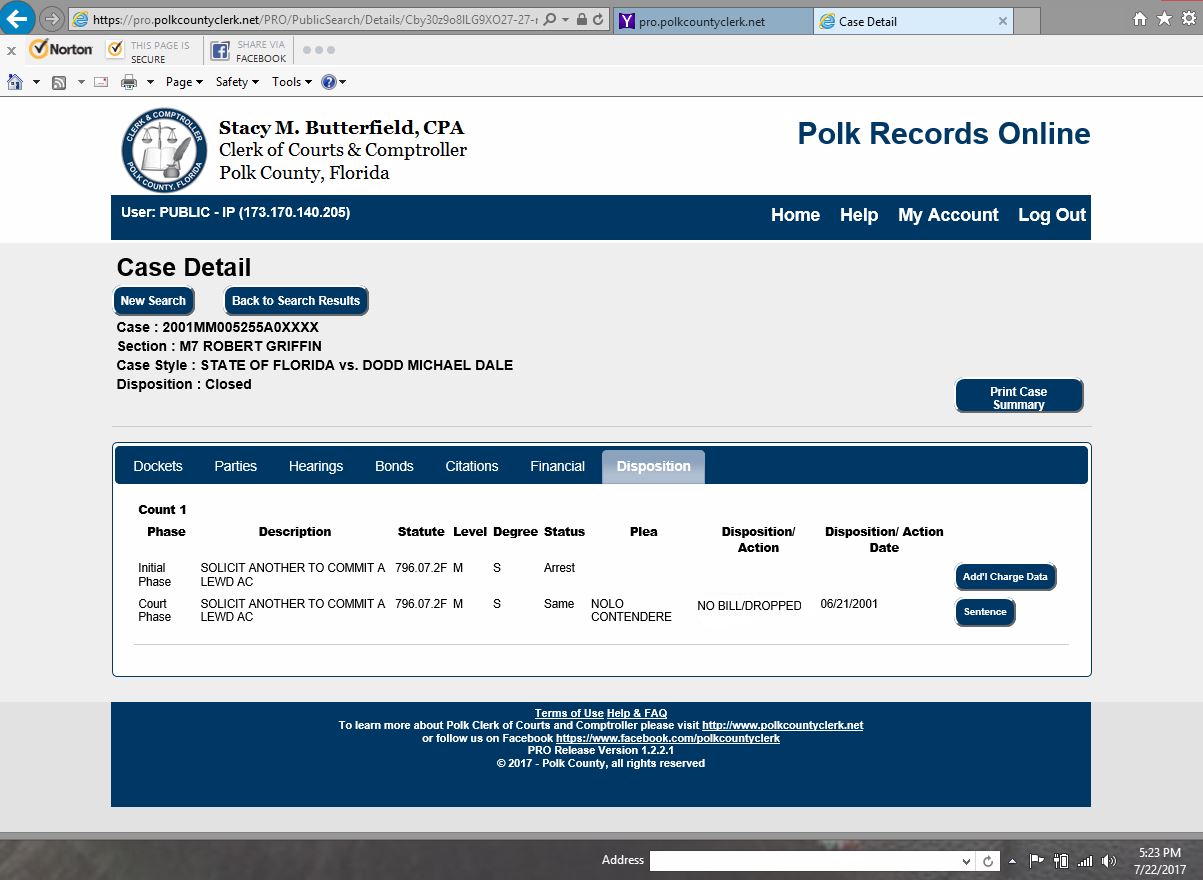
Task: Switch to the Parties tab
Action: [235, 466]
